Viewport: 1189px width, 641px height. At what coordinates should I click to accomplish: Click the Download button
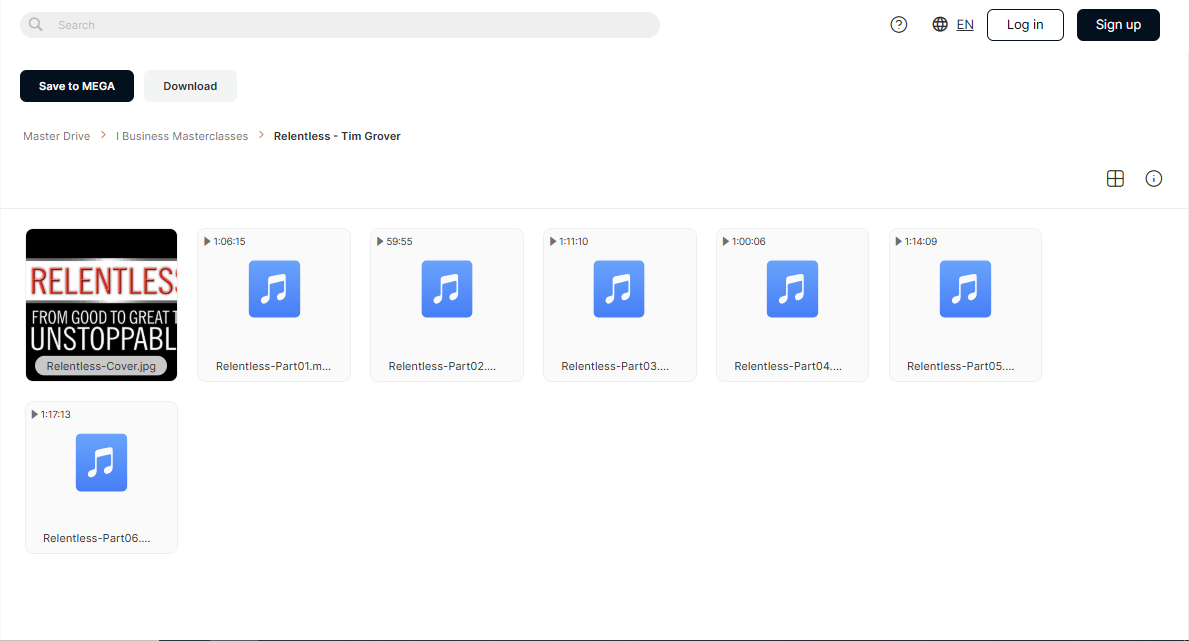pos(190,86)
